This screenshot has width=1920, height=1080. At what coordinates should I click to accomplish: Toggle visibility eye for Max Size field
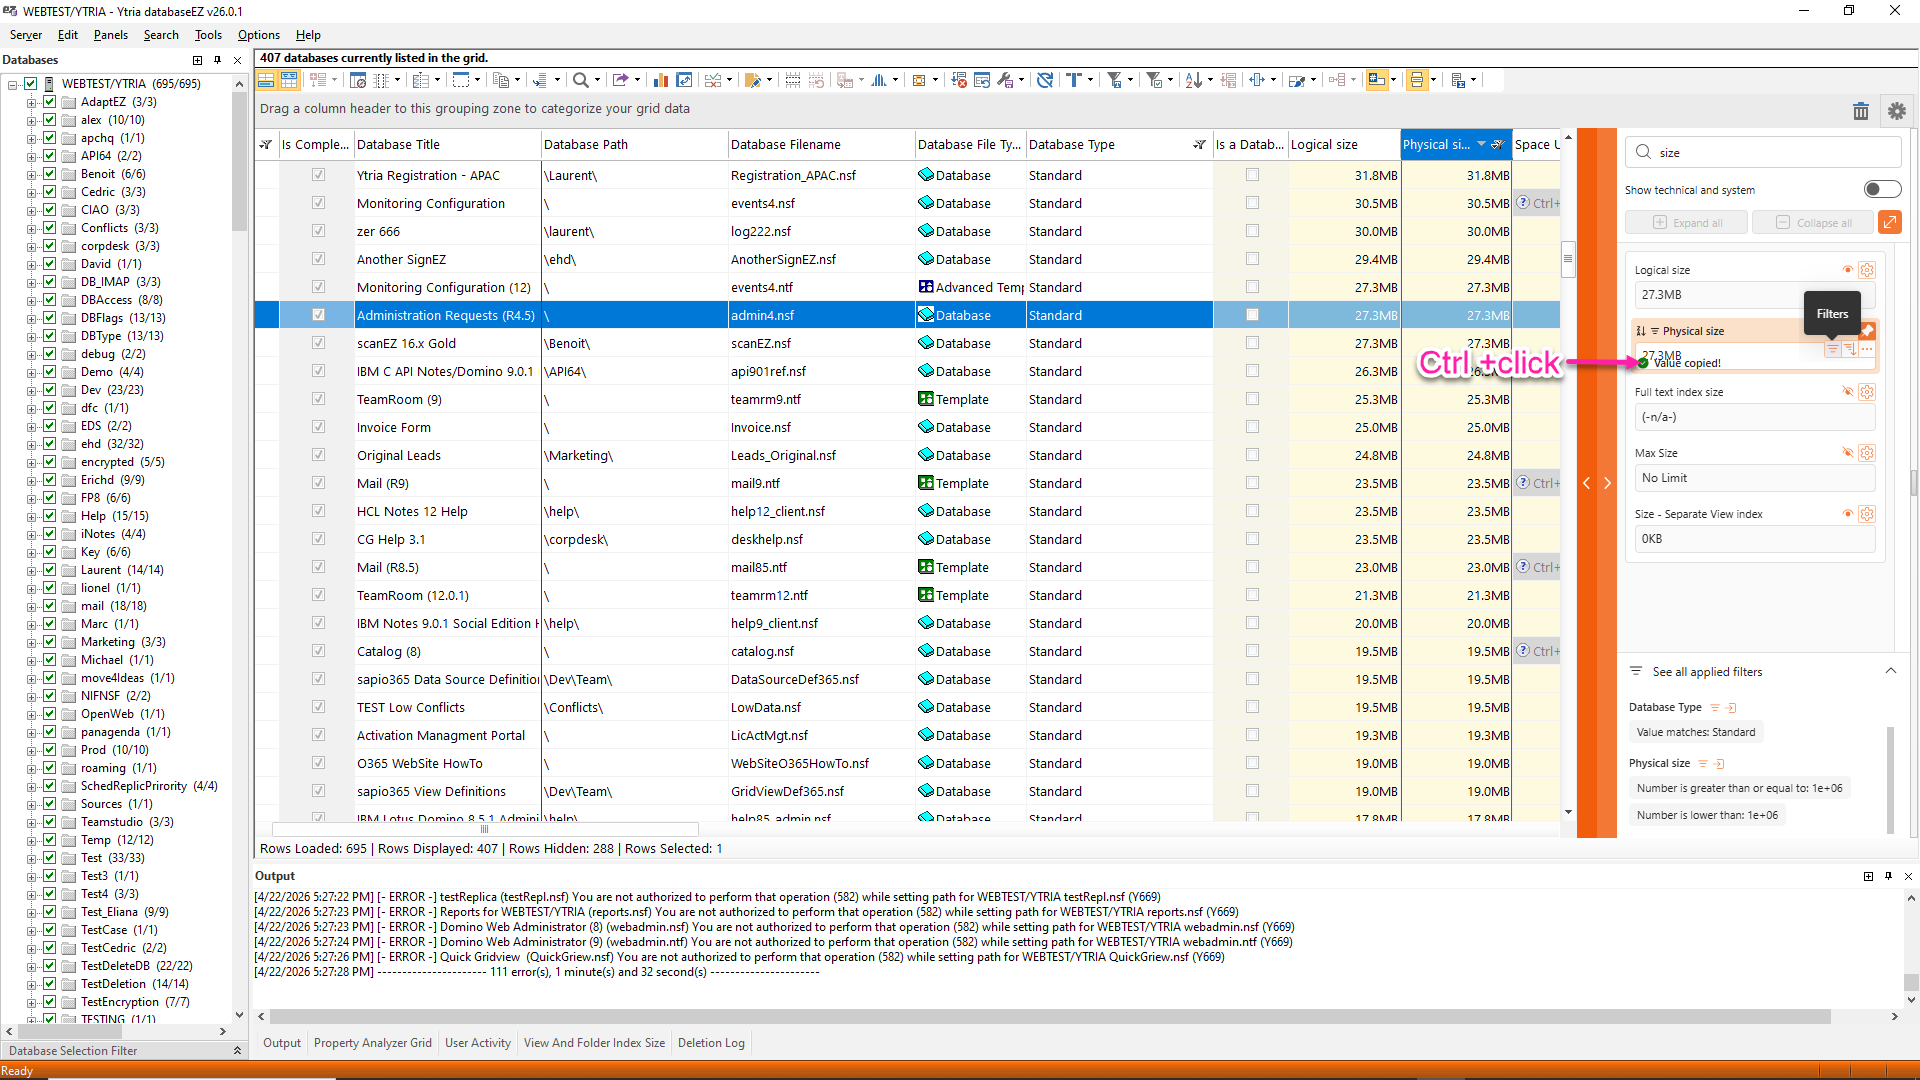(1848, 453)
